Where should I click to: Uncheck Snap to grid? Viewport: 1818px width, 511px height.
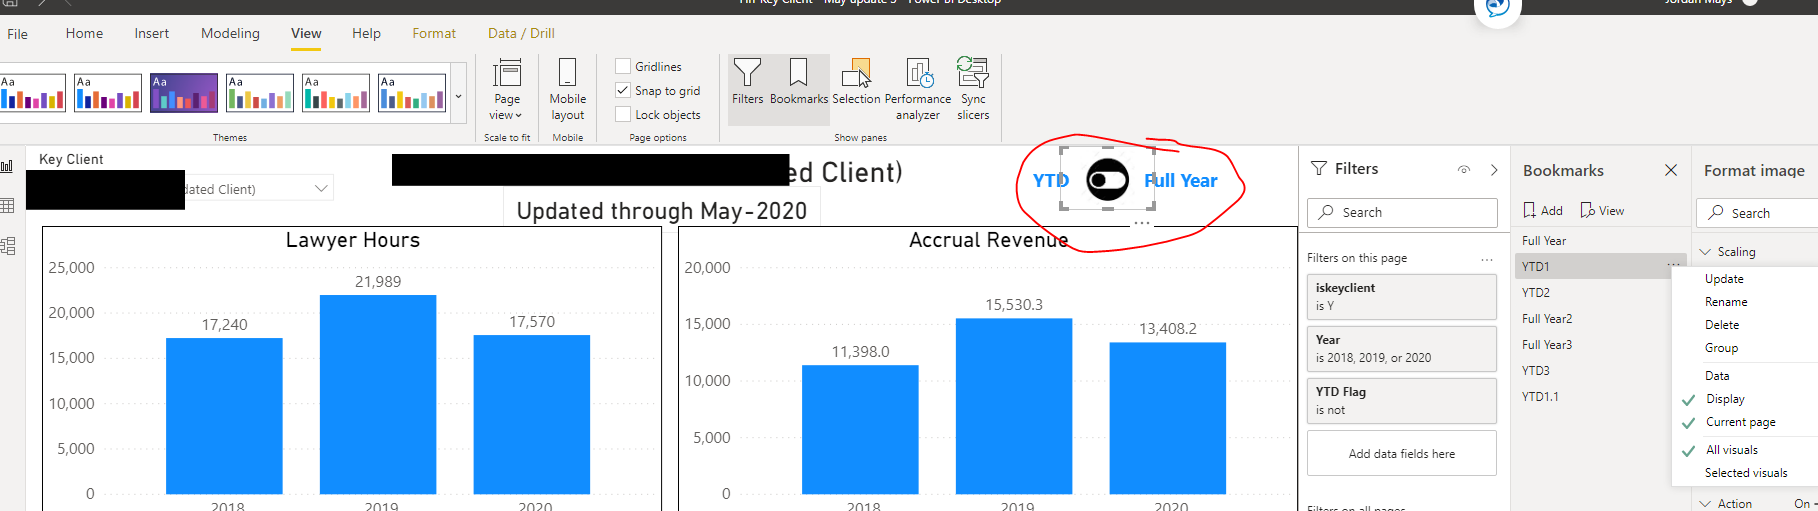point(623,90)
